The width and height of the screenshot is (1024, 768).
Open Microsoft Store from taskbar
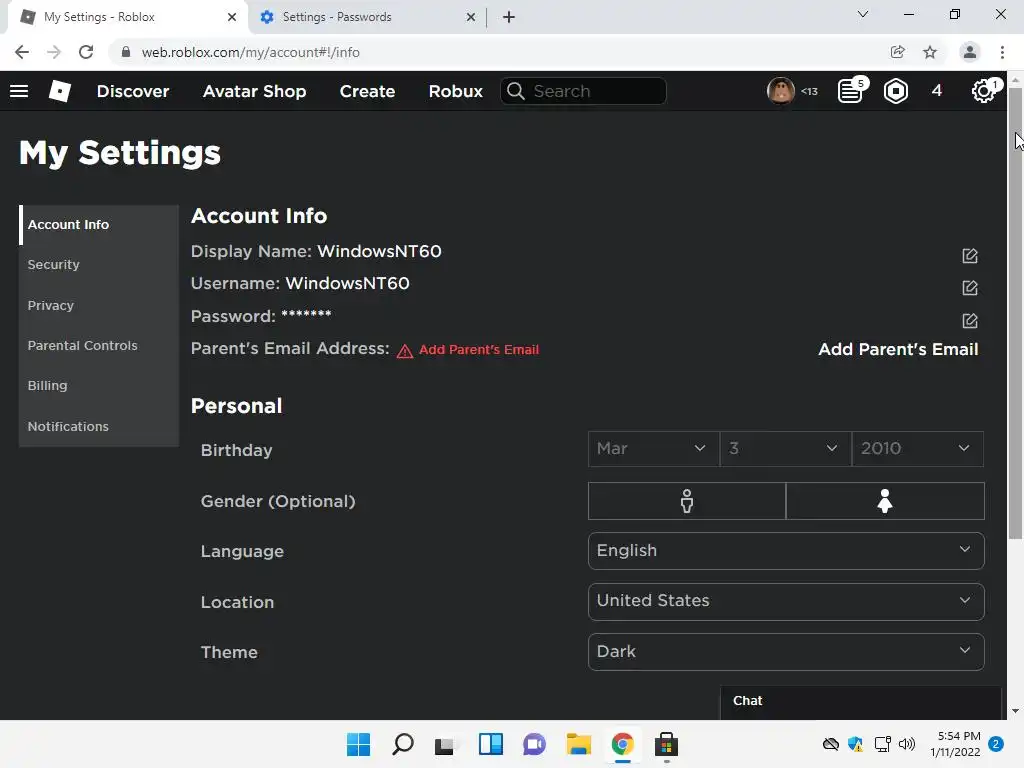click(x=666, y=744)
